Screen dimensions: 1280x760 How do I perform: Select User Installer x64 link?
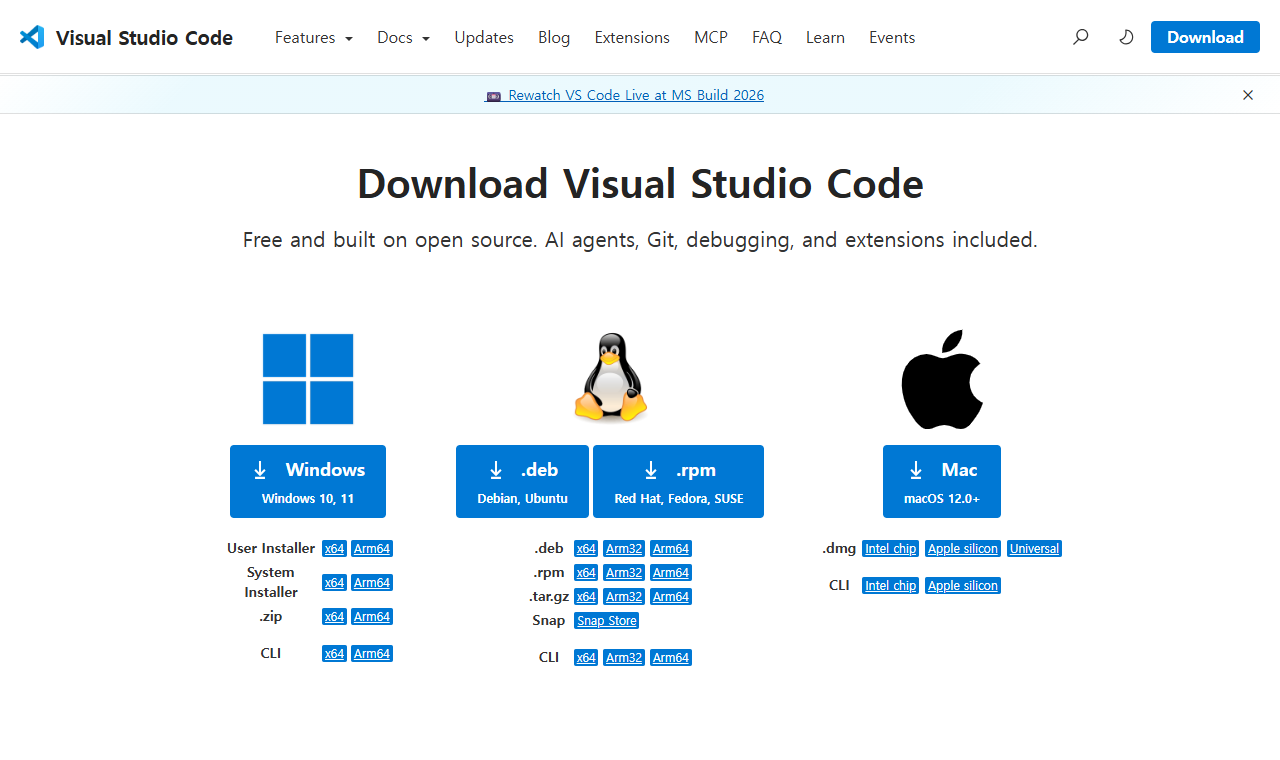point(334,549)
